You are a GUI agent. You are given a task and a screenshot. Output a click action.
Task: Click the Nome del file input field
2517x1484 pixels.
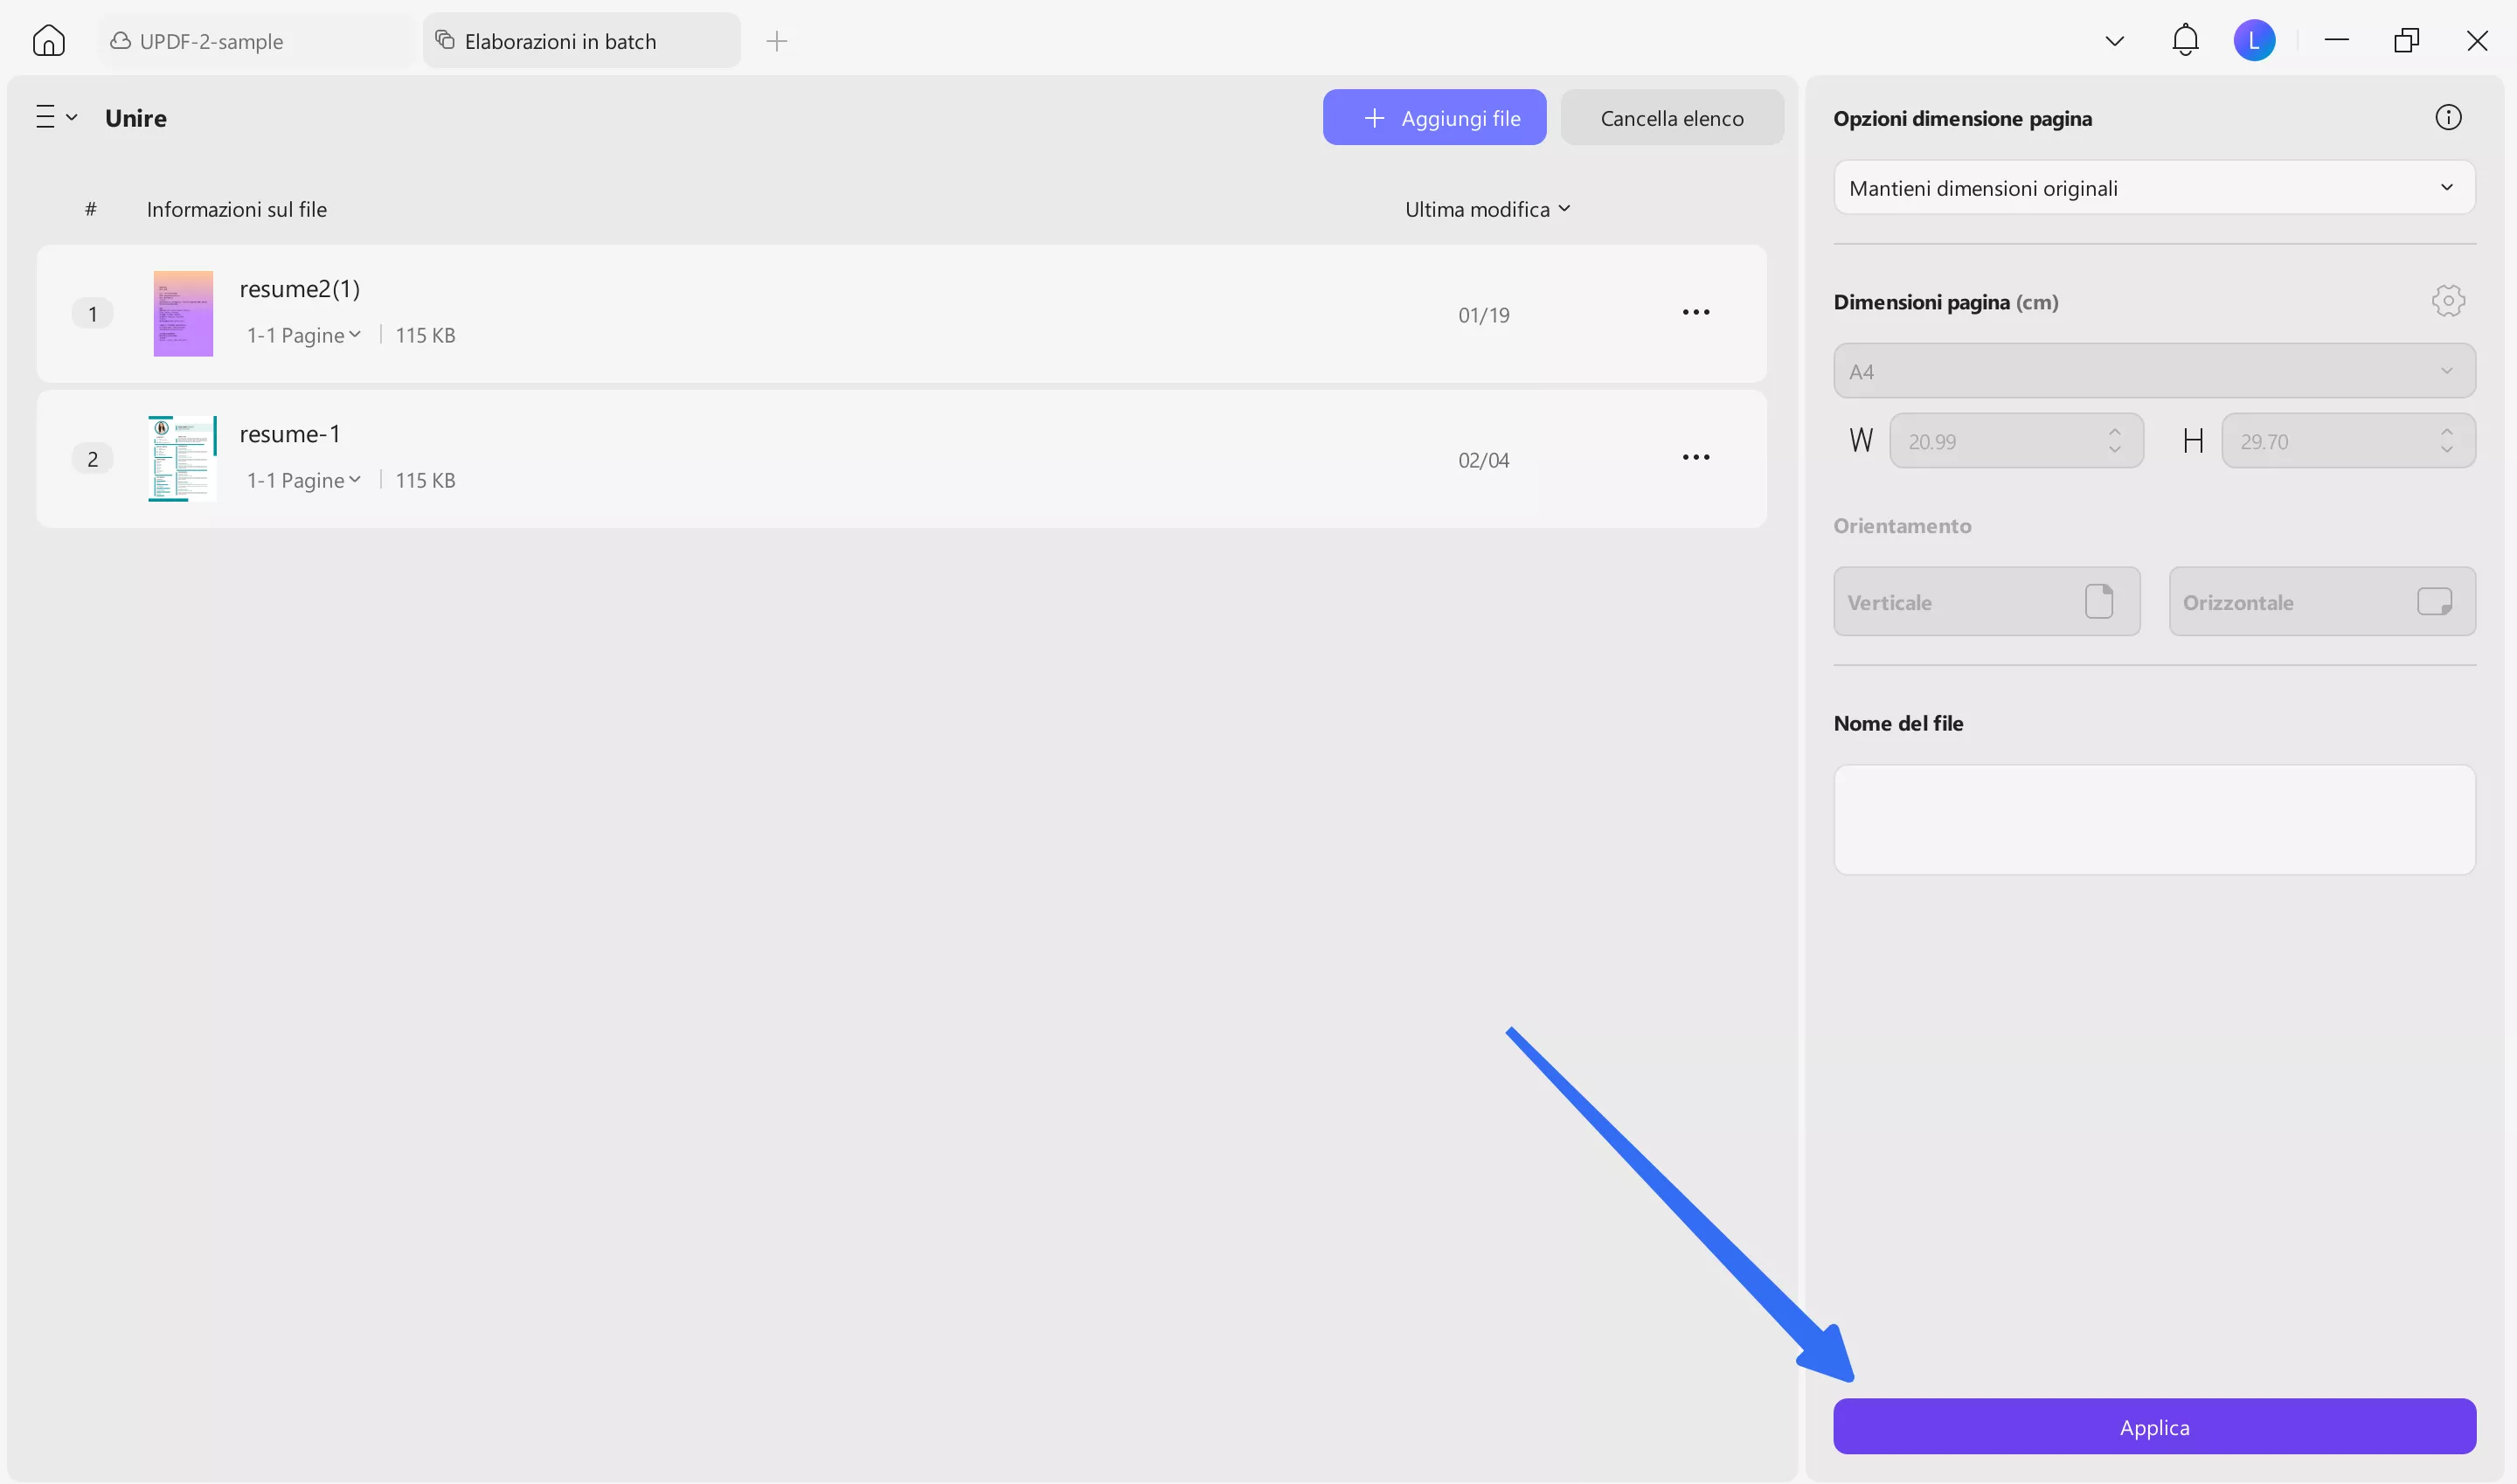click(2153, 819)
